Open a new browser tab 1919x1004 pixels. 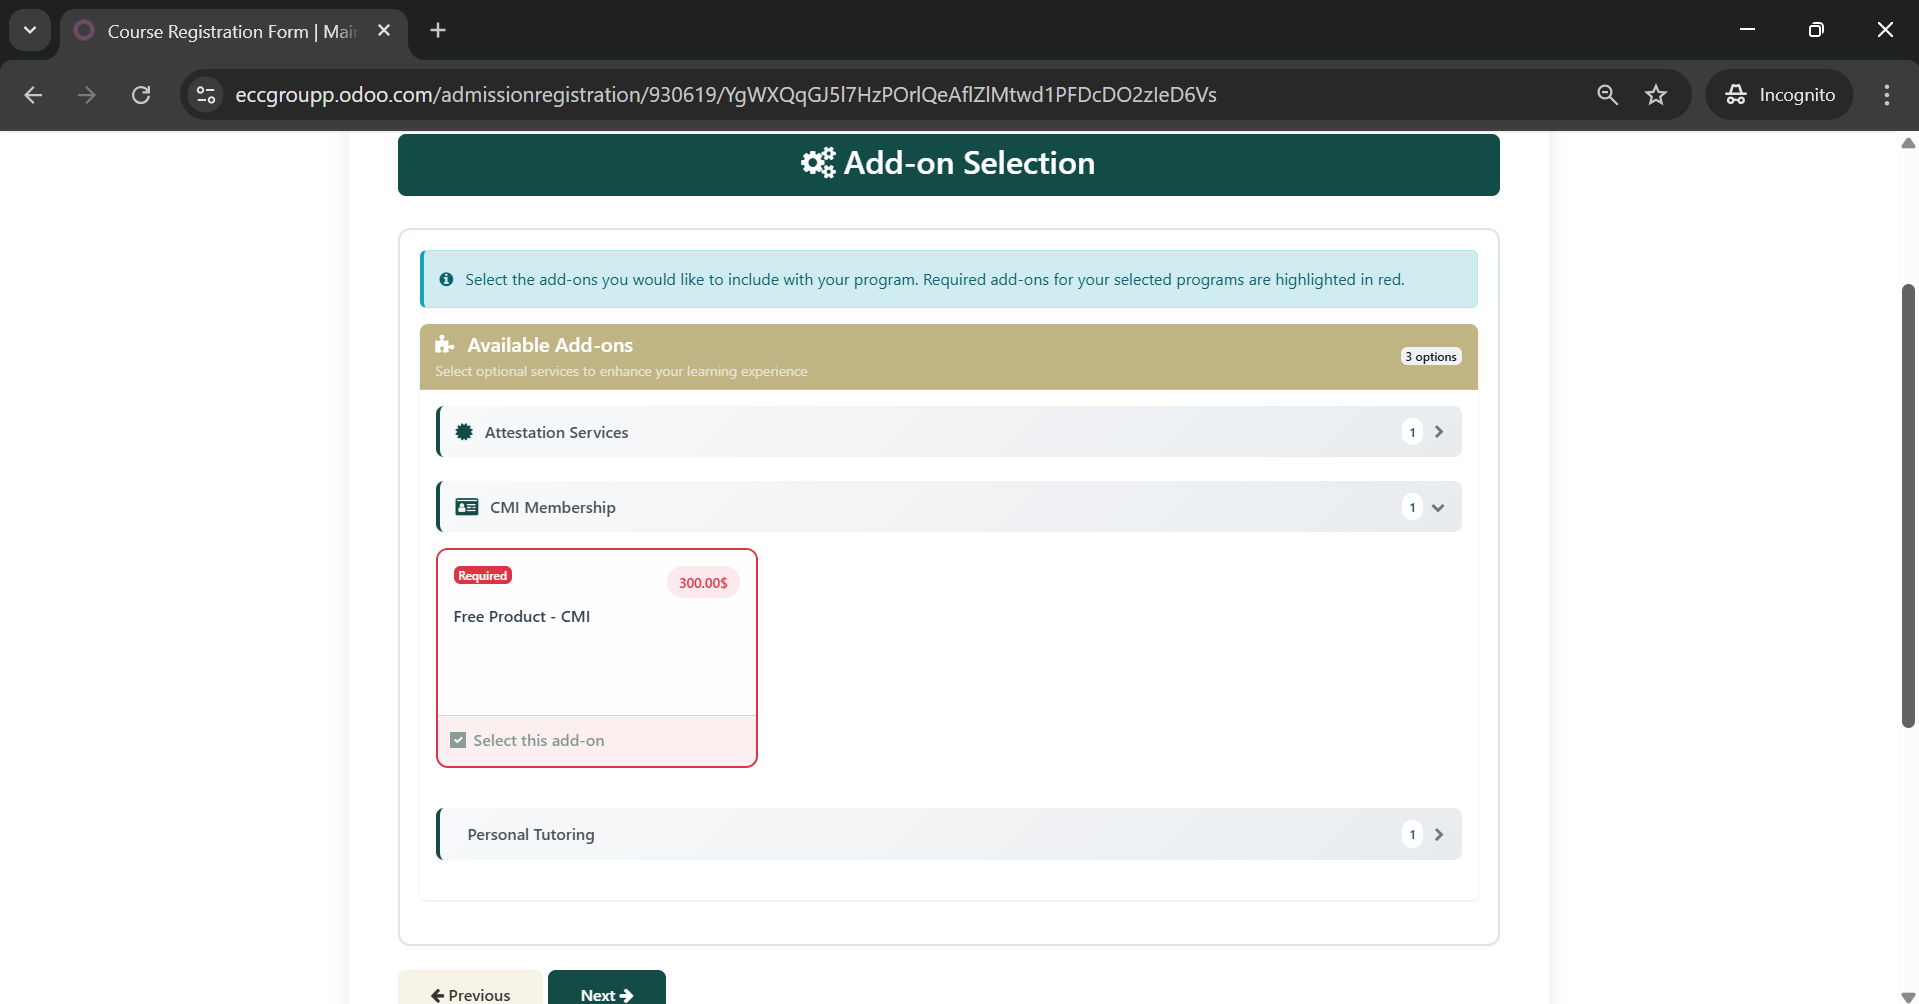[x=438, y=30]
